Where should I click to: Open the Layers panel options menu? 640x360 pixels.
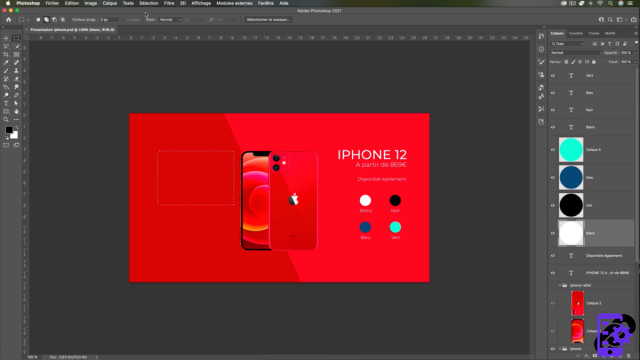[636, 33]
